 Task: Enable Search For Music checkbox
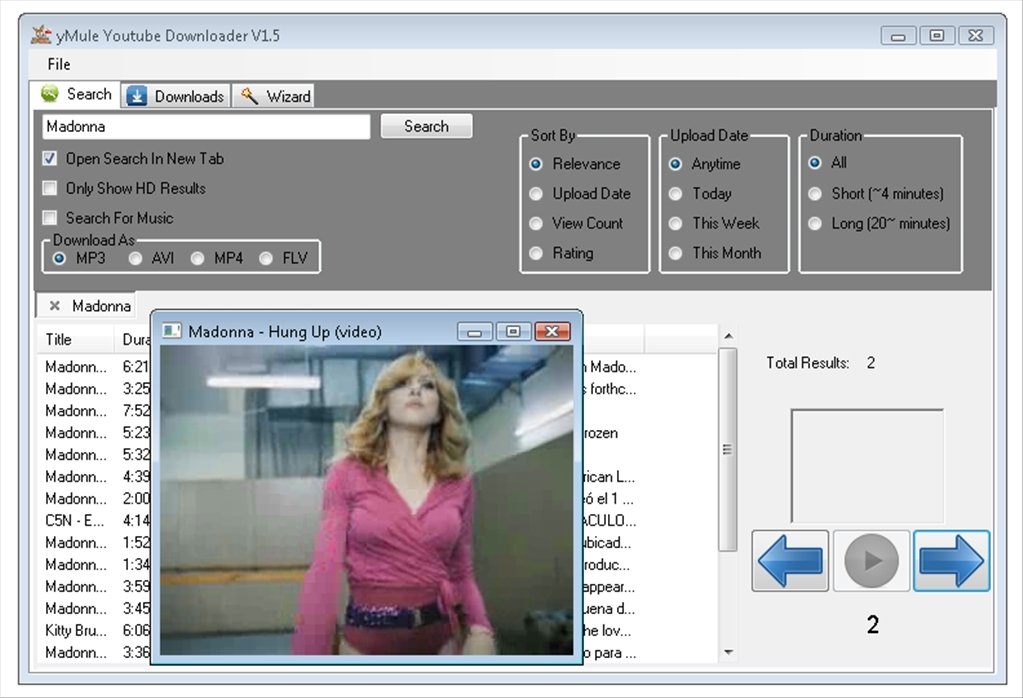point(50,218)
